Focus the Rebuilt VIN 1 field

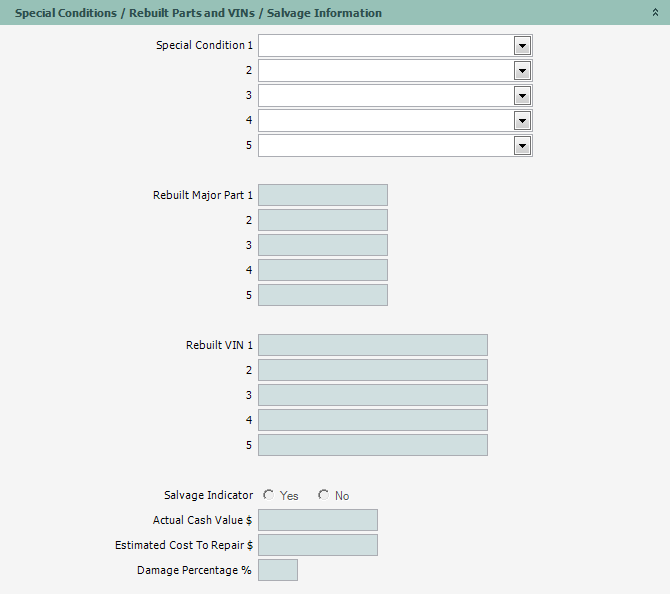point(373,345)
